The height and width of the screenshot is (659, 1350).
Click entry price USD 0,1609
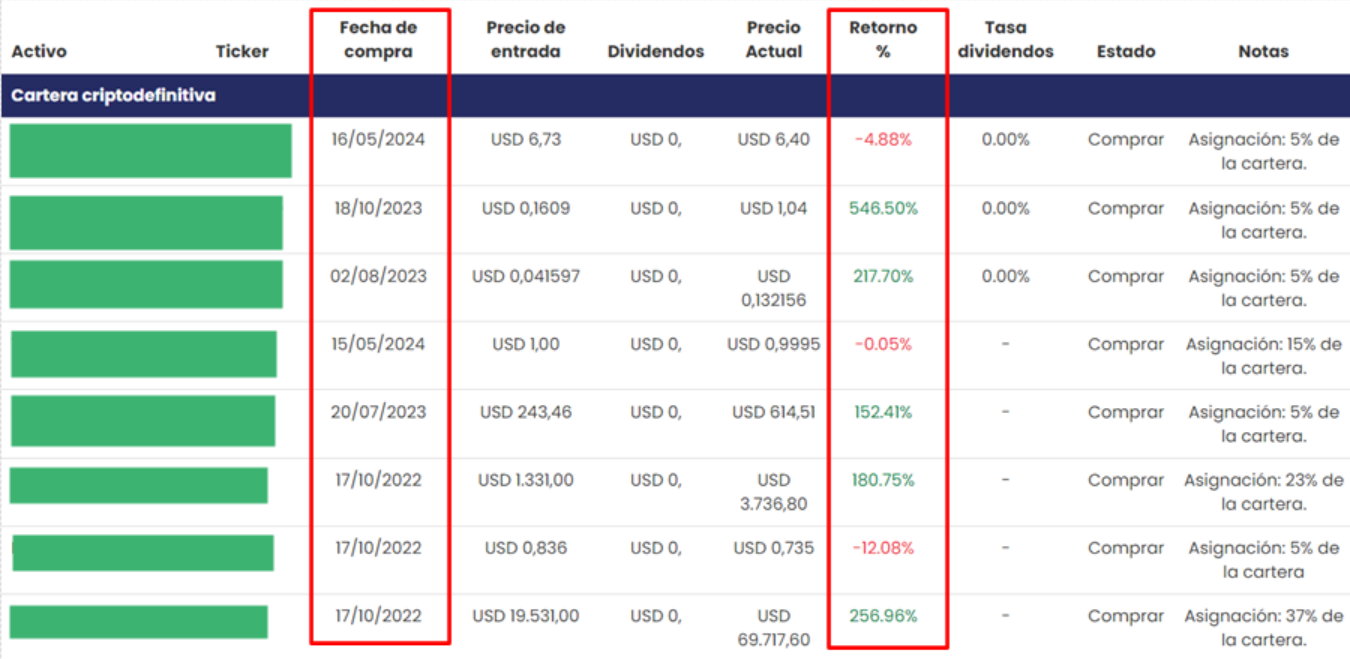(526, 208)
